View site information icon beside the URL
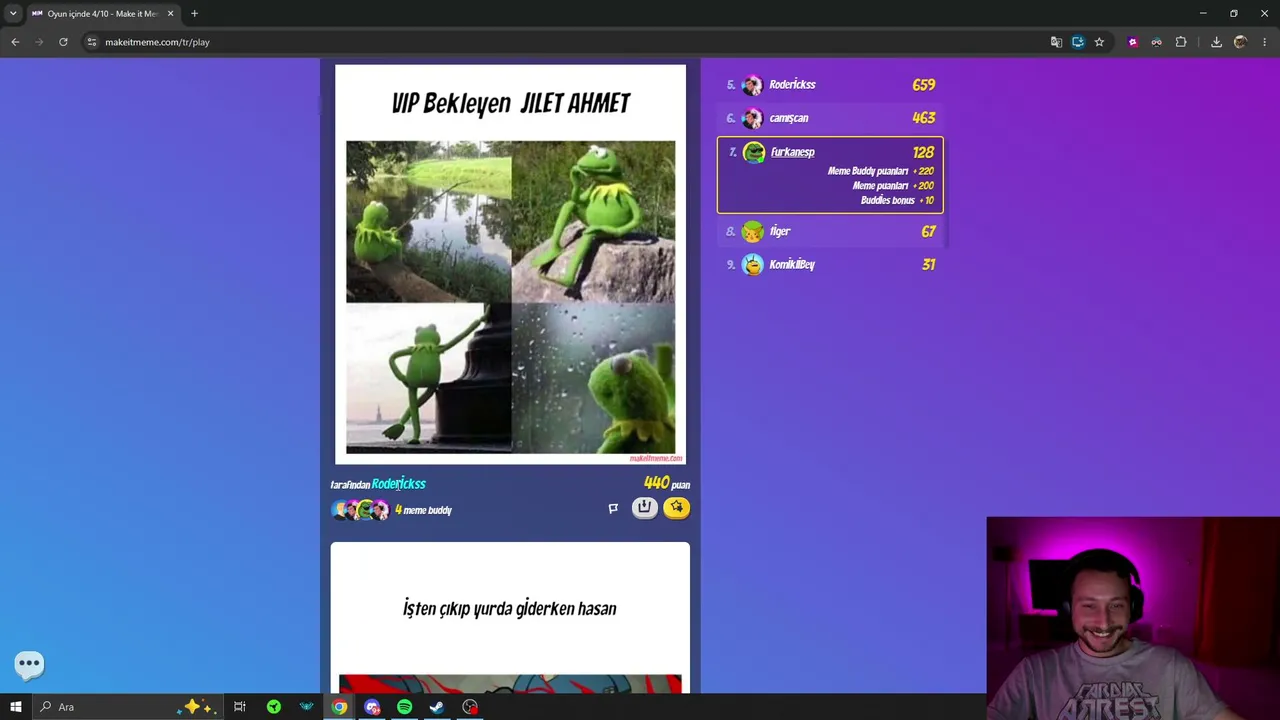 pos(92,42)
